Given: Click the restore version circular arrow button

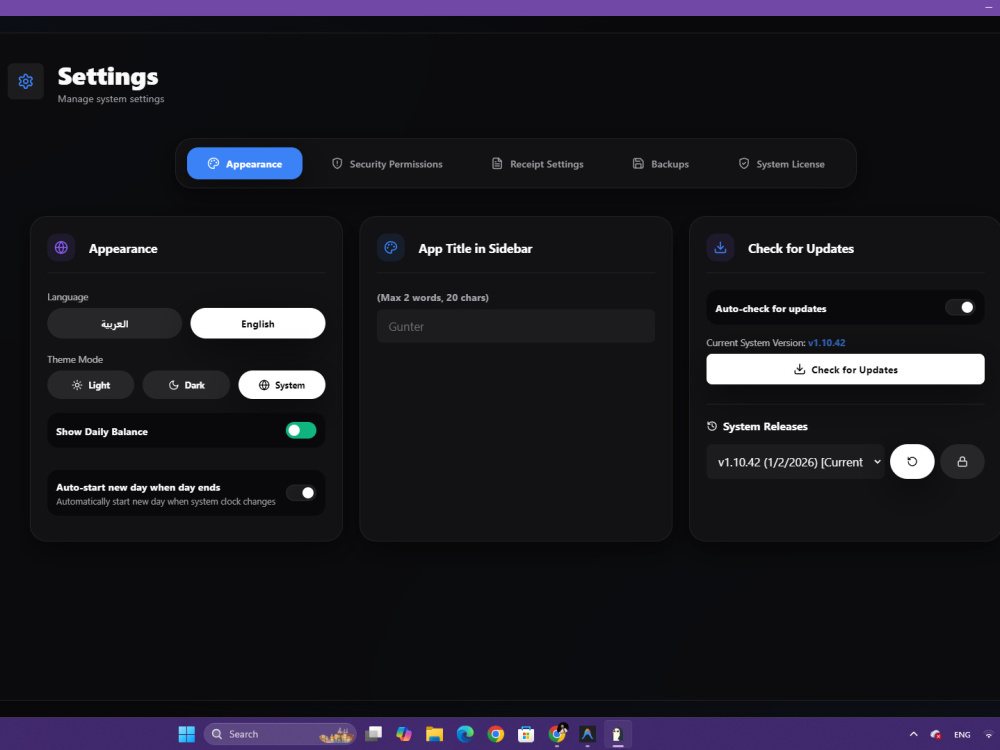Looking at the screenshot, I should point(912,462).
